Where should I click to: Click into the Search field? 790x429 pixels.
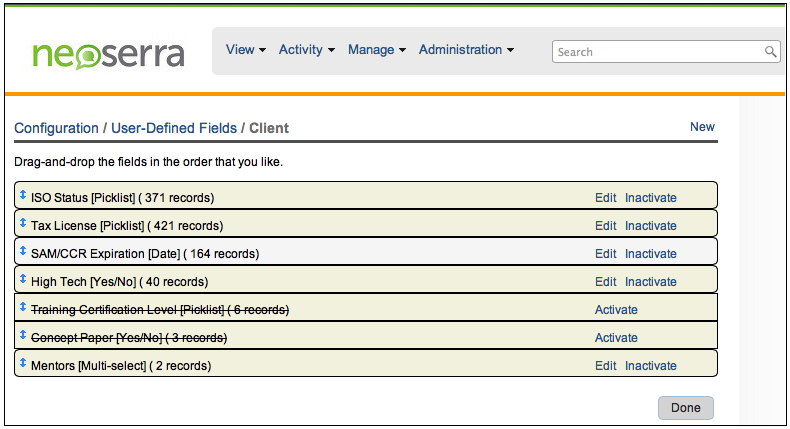pyautogui.click(x=658, y=52)
